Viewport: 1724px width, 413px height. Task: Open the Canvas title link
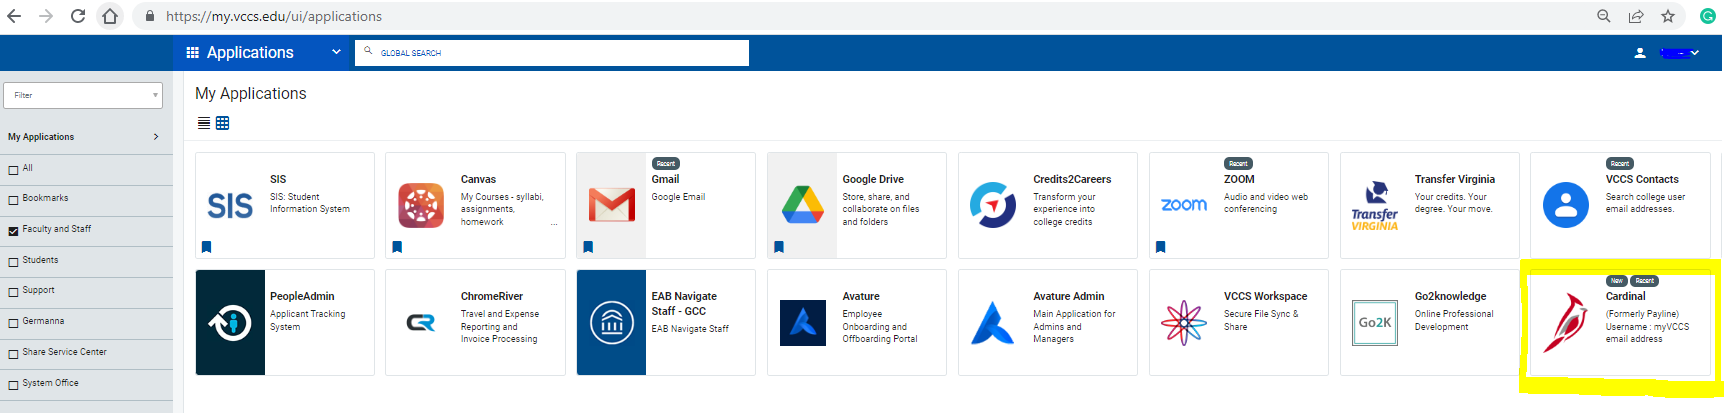coord(478,180)
